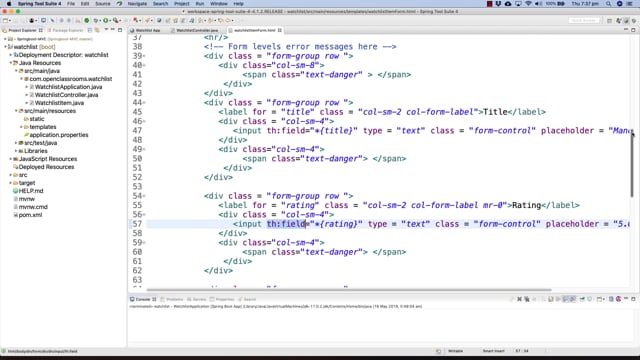Click the green Run toolbar icon

click(x=106, y=20)
